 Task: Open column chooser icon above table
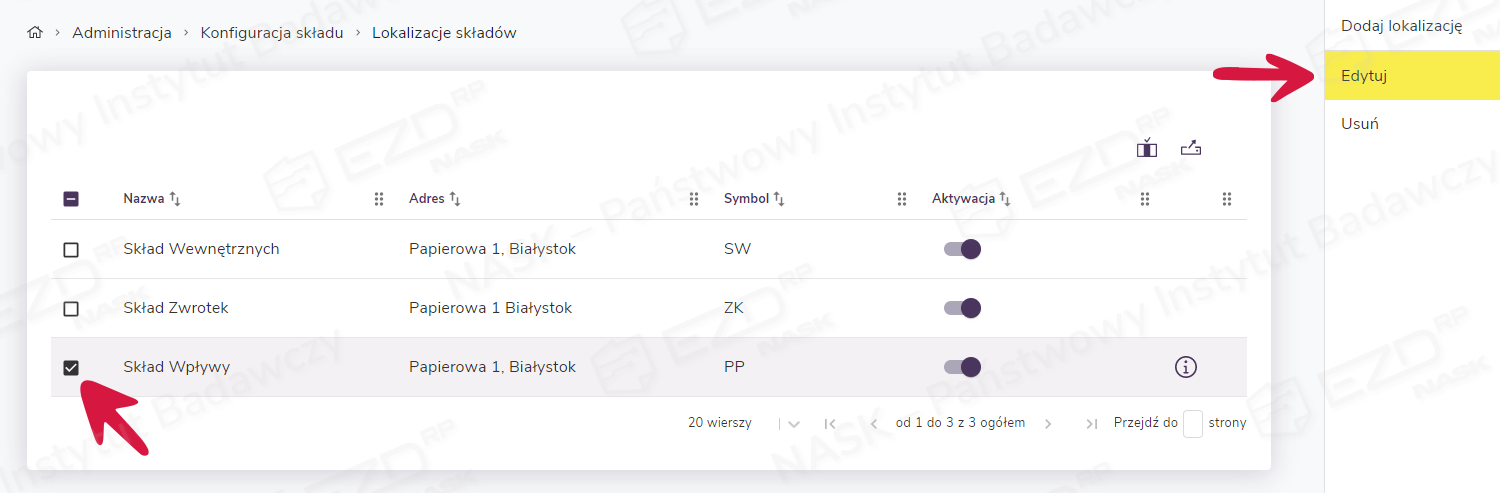[1146, 148]
